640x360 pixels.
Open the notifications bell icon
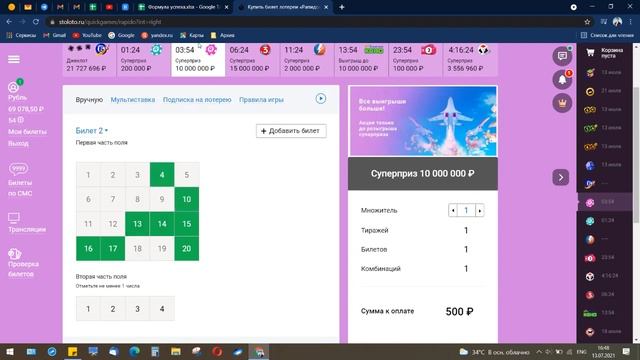(x=562, y=79)
